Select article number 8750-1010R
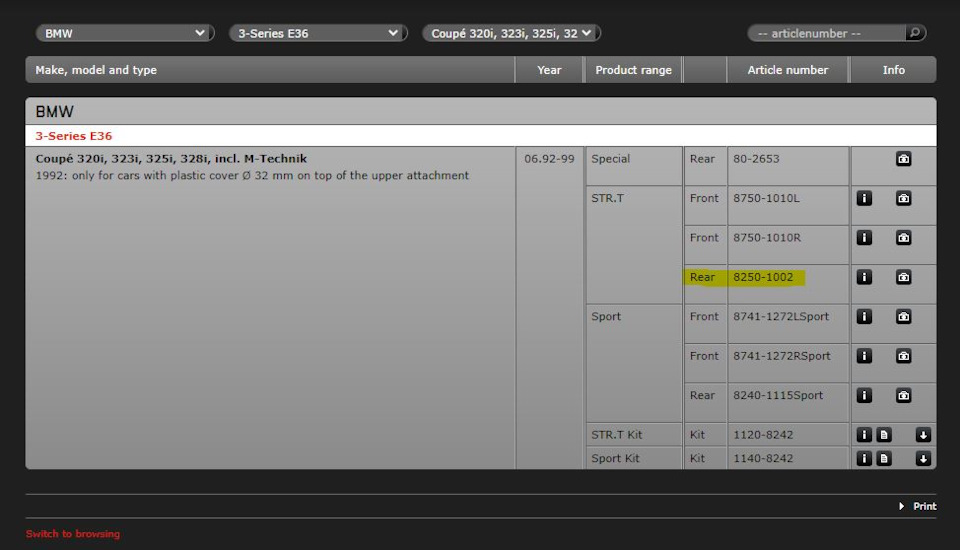Image resolution: width=960 pixels, height=550 pixels. click(x=767, y=238)
